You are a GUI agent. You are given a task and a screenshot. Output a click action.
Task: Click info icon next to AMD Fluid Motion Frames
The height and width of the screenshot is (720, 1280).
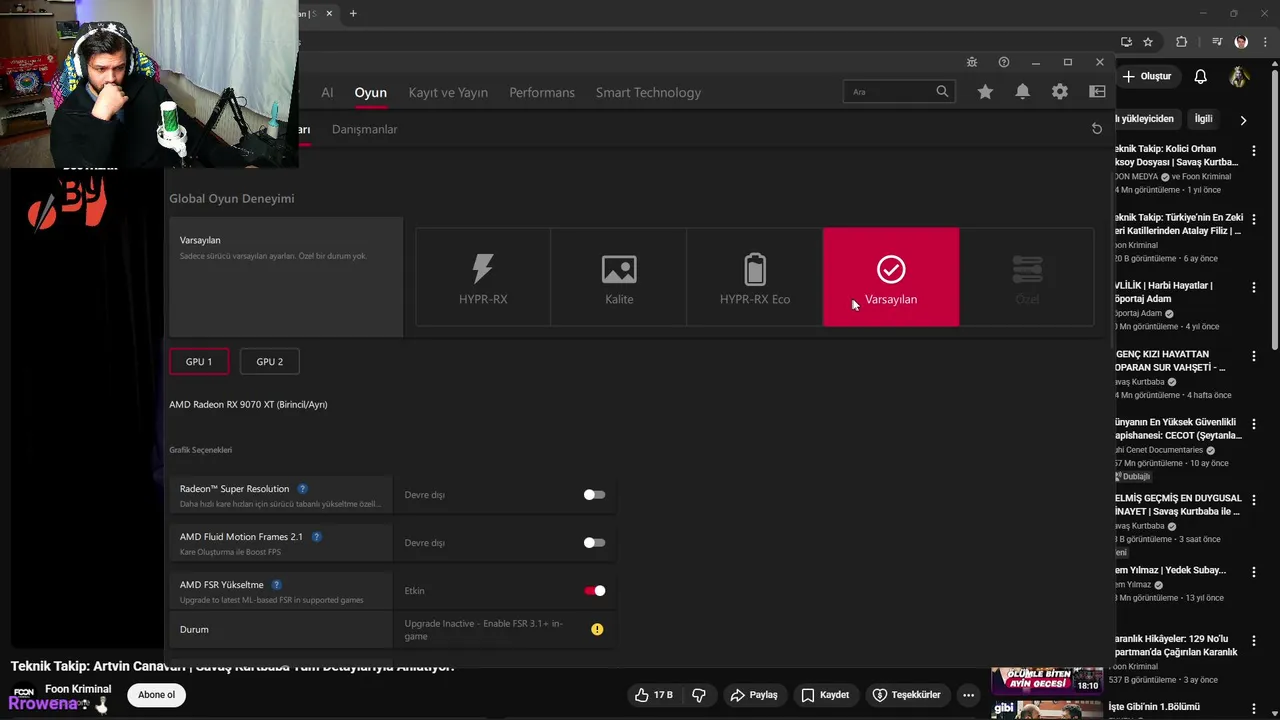[x=316, y=537]
